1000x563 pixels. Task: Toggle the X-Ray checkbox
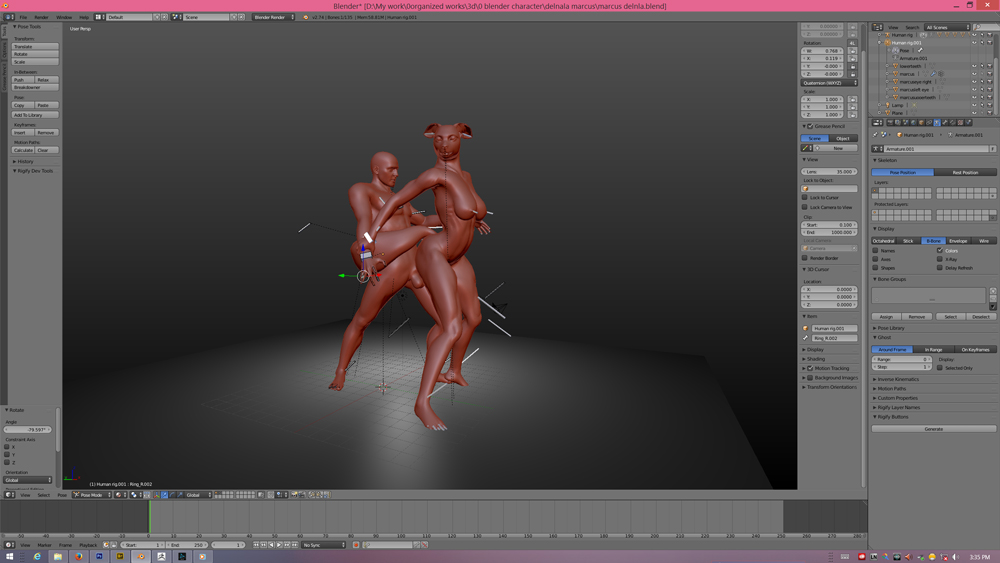pos(940,259)
